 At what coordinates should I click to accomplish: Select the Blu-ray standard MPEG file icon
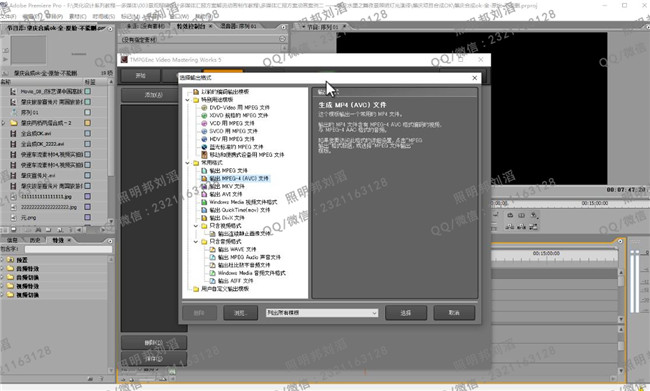204,147
